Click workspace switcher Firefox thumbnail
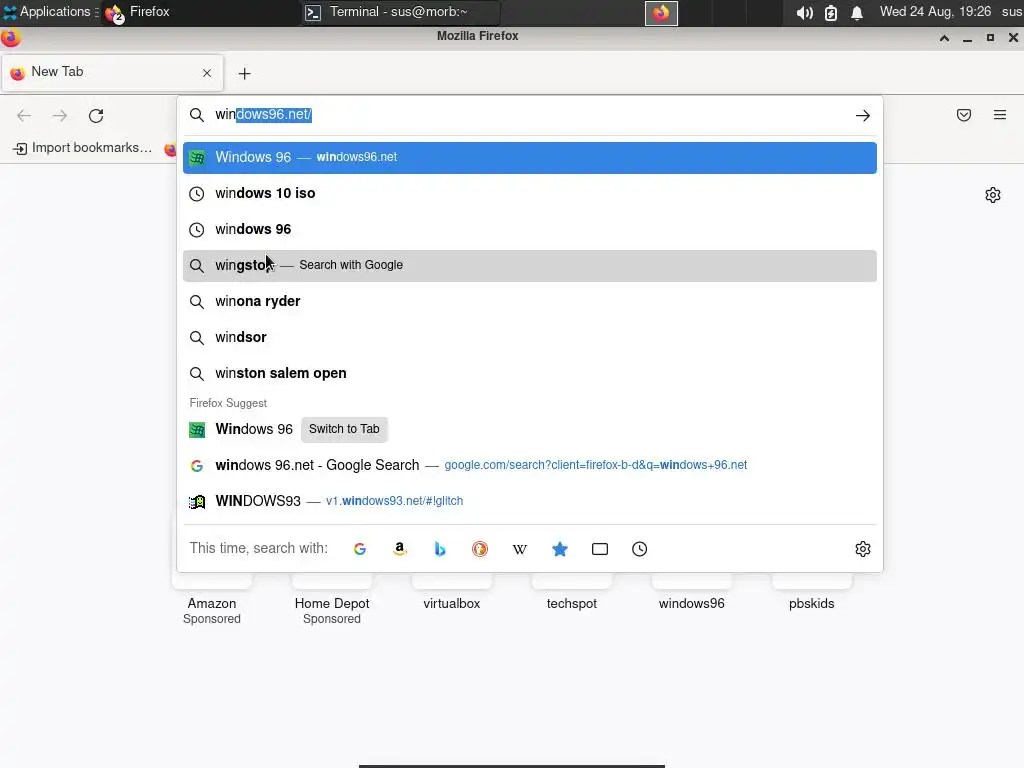Viewport: 1024px width, 768px height. (x=661, y=13)
